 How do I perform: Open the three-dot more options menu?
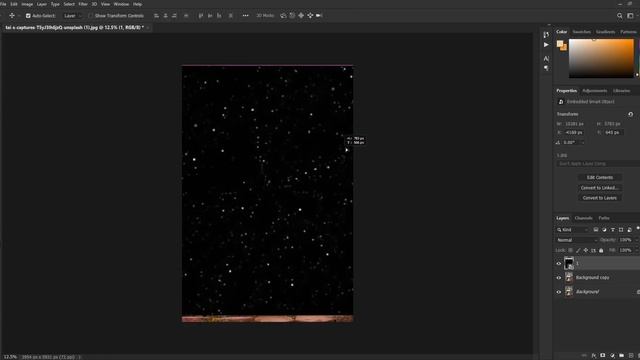tap(245, 16)
